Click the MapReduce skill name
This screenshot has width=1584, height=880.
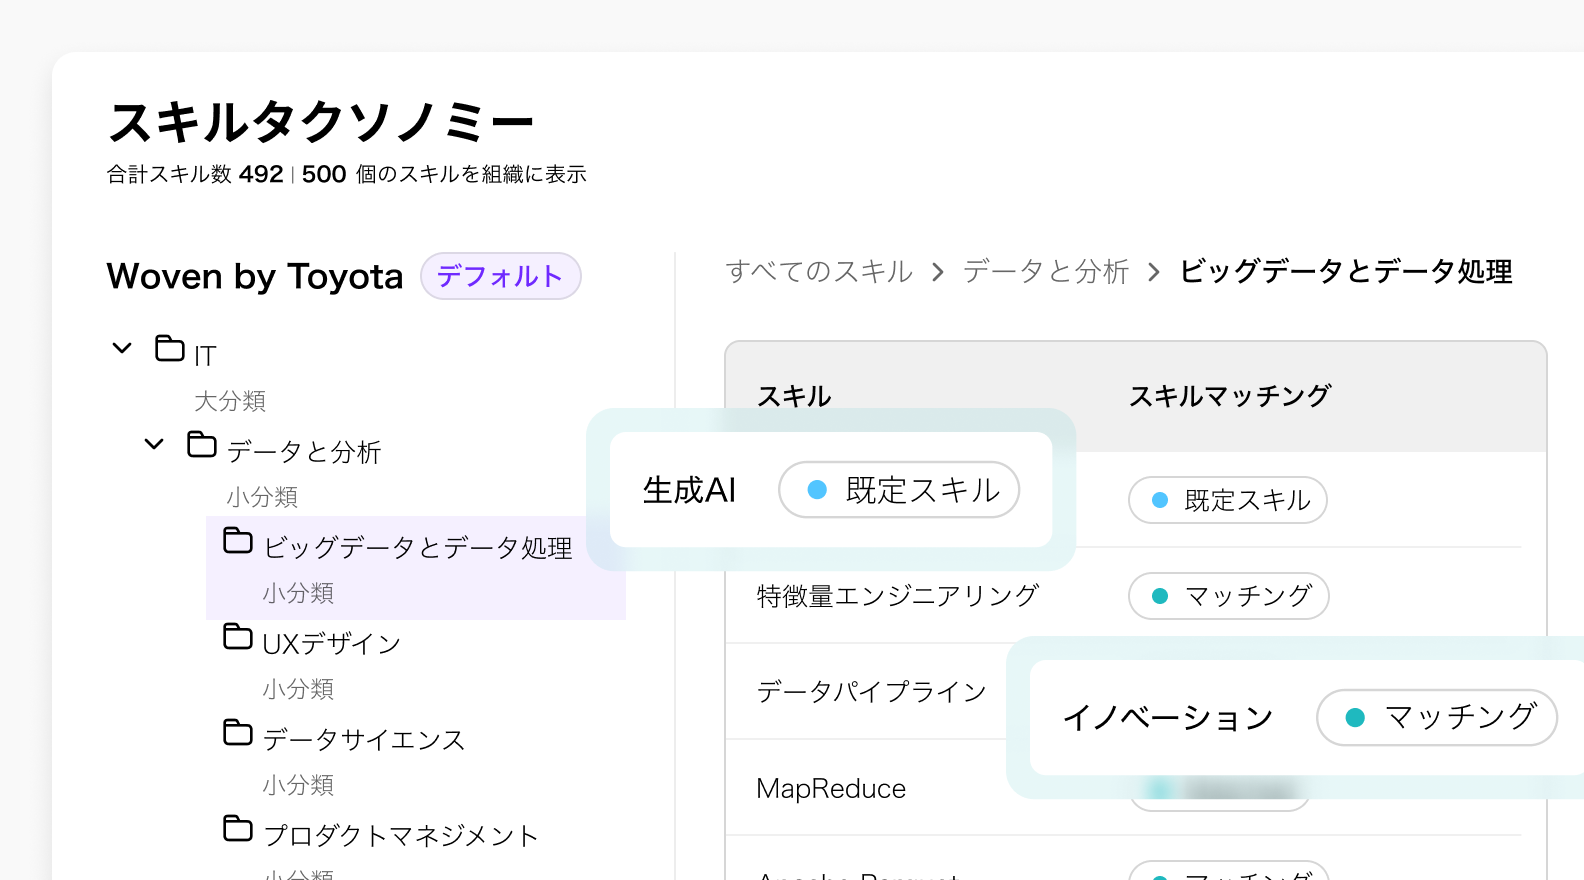pos(831,789)
